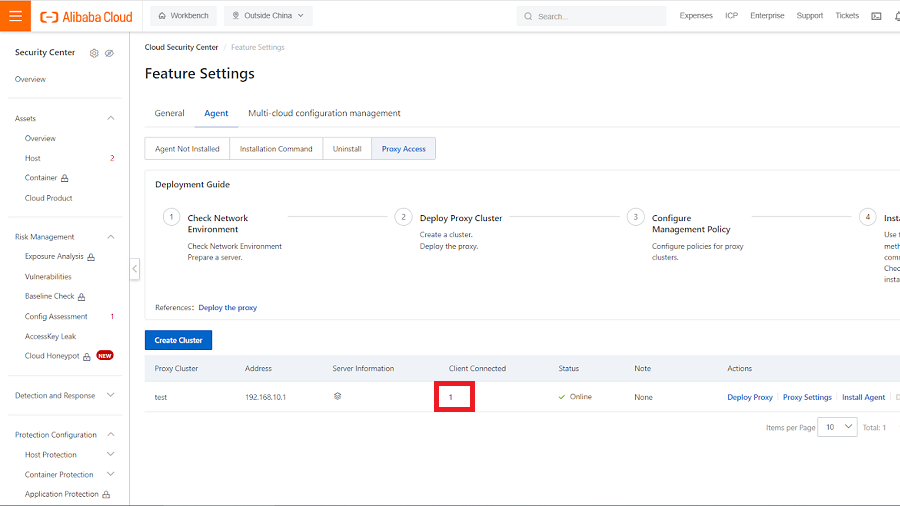Open the Items per Page dropdown
This screenshot has height=506, width=900.
click(x=837, y=427)
